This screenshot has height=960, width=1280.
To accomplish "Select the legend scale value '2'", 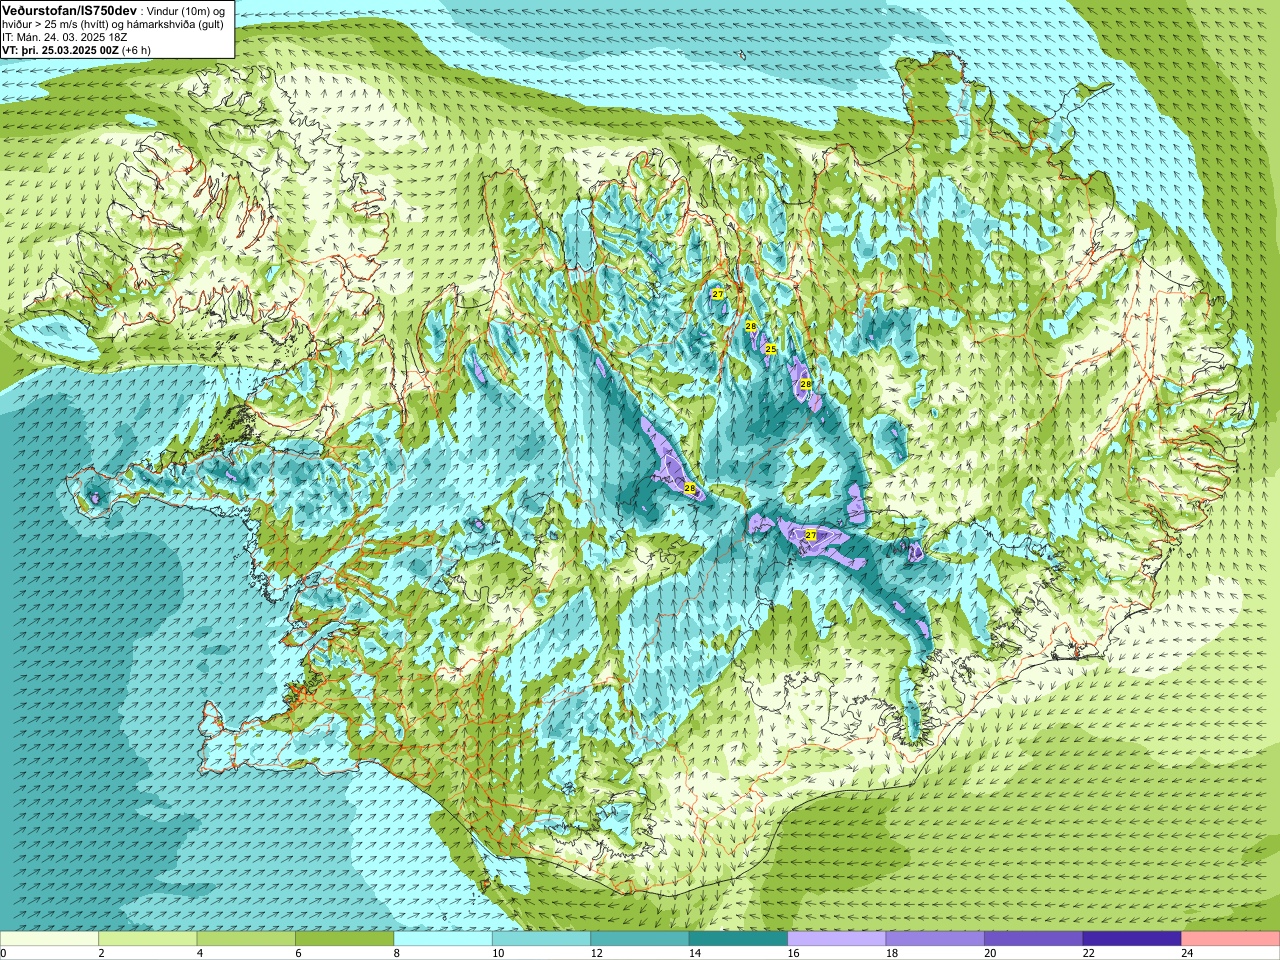I will 101,953.
